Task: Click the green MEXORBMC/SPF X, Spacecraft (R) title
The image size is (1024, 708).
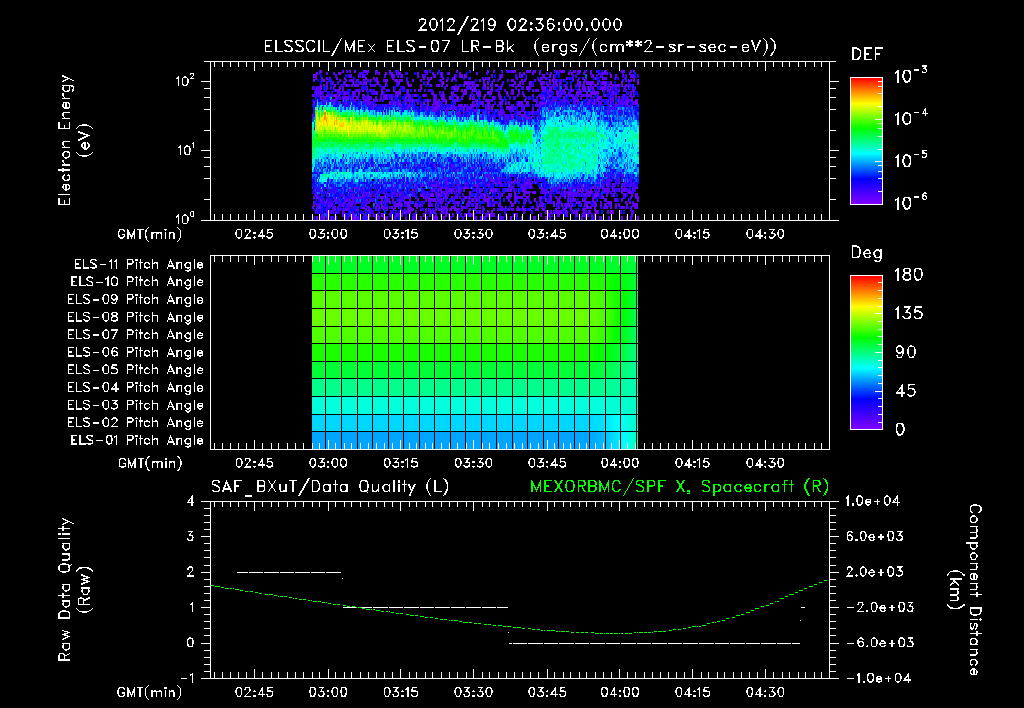Action: pyautogui.click(x=679, y=487)
